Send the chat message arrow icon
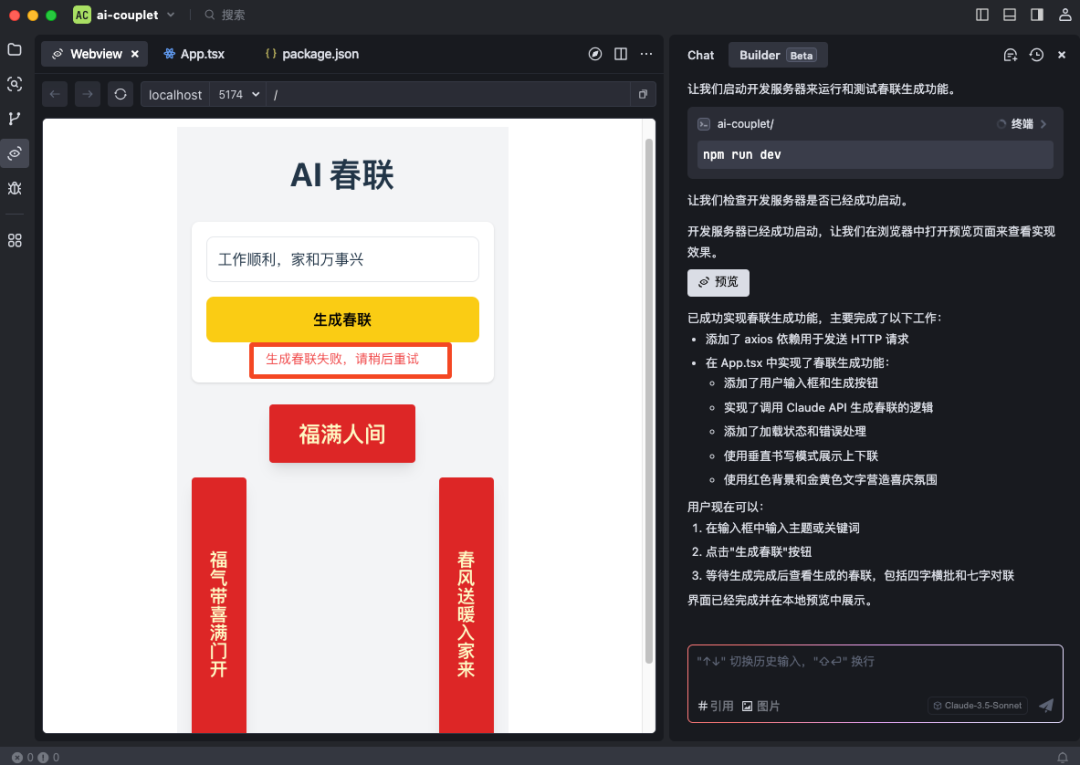1080x765 pixels. click(1046, 705)
